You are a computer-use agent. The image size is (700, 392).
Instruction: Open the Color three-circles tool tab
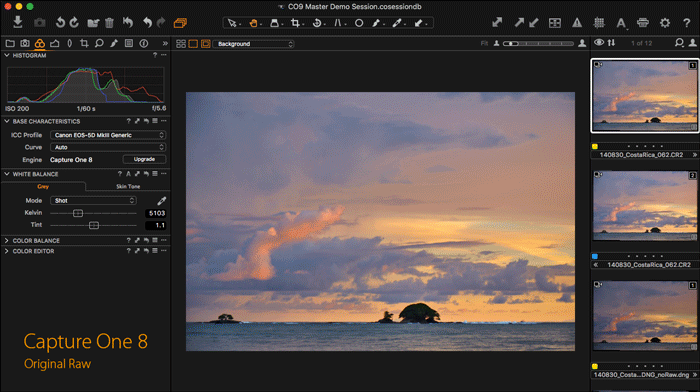tap(40, 43)
